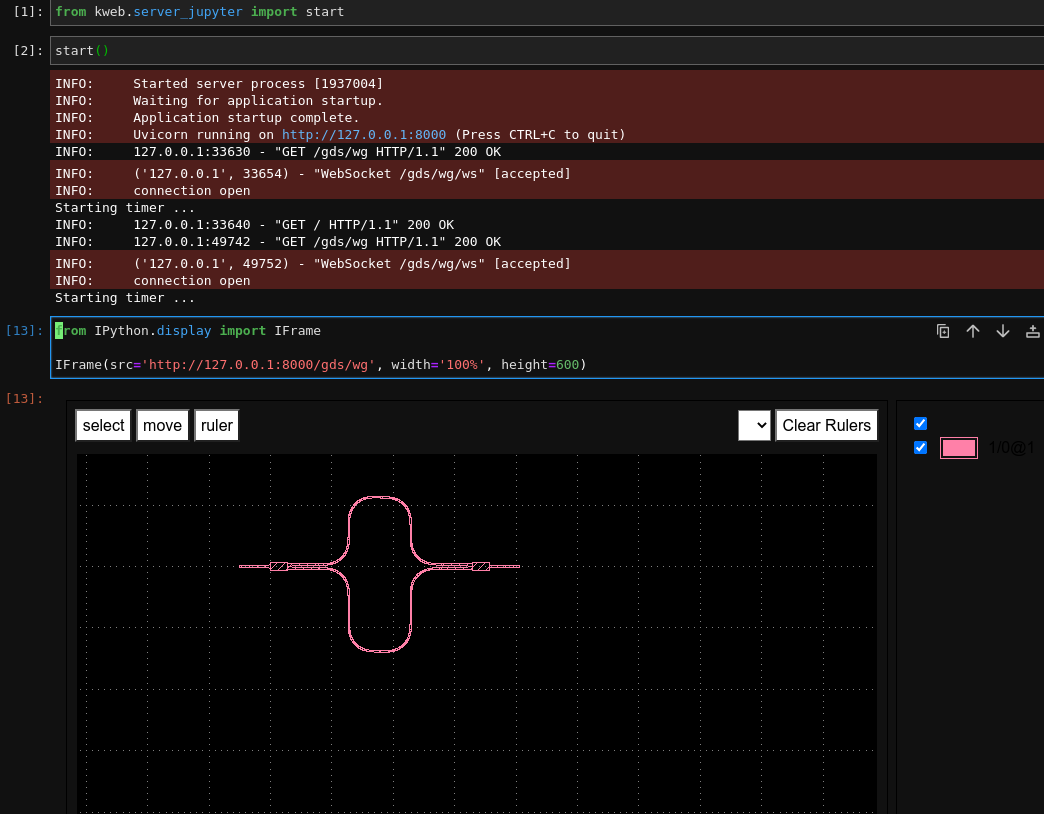Click the 'GET / HTTP/1.1' 200 OK line
Screen dimensions: 1044x814
pos(254,225)
